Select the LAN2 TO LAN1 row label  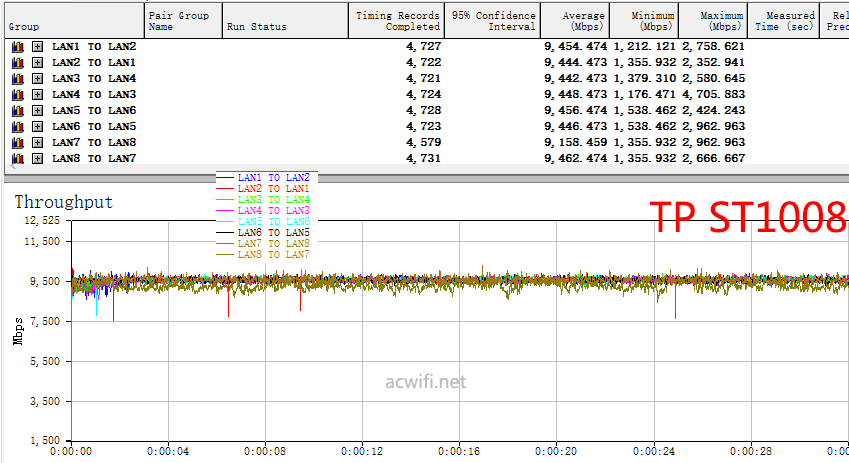94,63
